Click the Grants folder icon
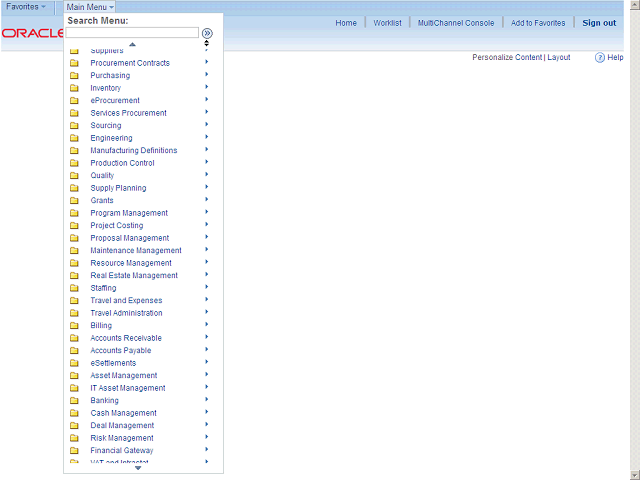Viewport: 640px width, 480px height. (x=74, y=200)
